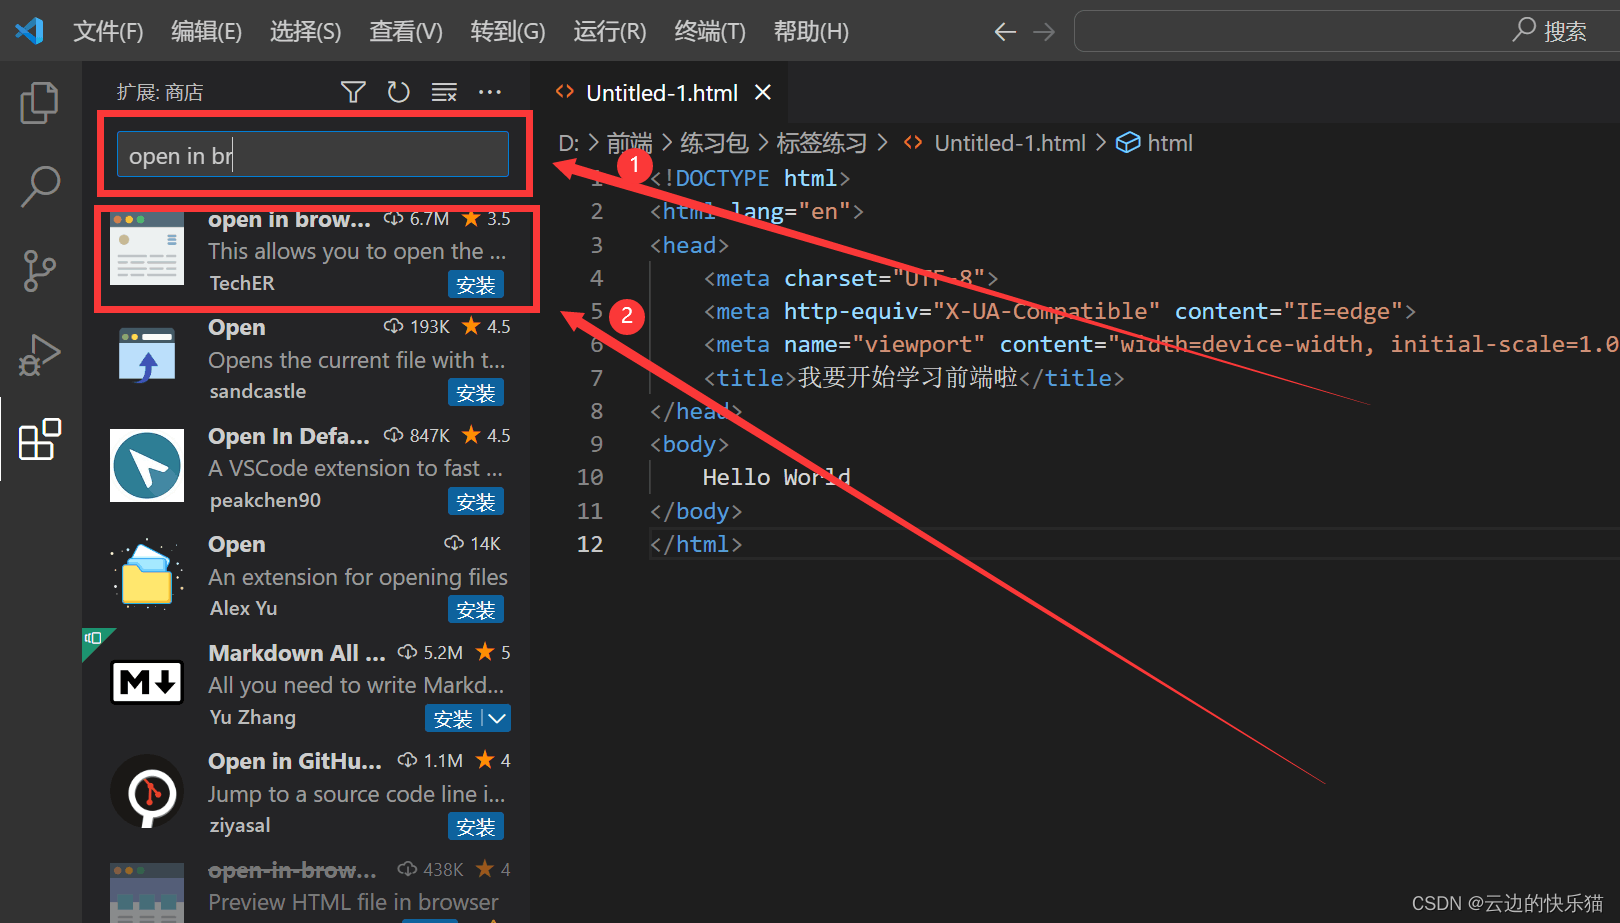Go back with the left arrow
The height and width of the screenshot is (923, 1620).
(x=1005, y=32)
